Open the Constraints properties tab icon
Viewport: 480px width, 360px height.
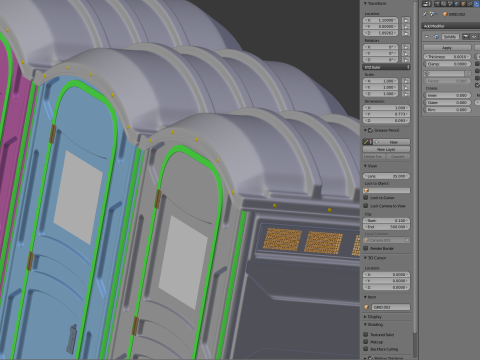pos(470,4)
